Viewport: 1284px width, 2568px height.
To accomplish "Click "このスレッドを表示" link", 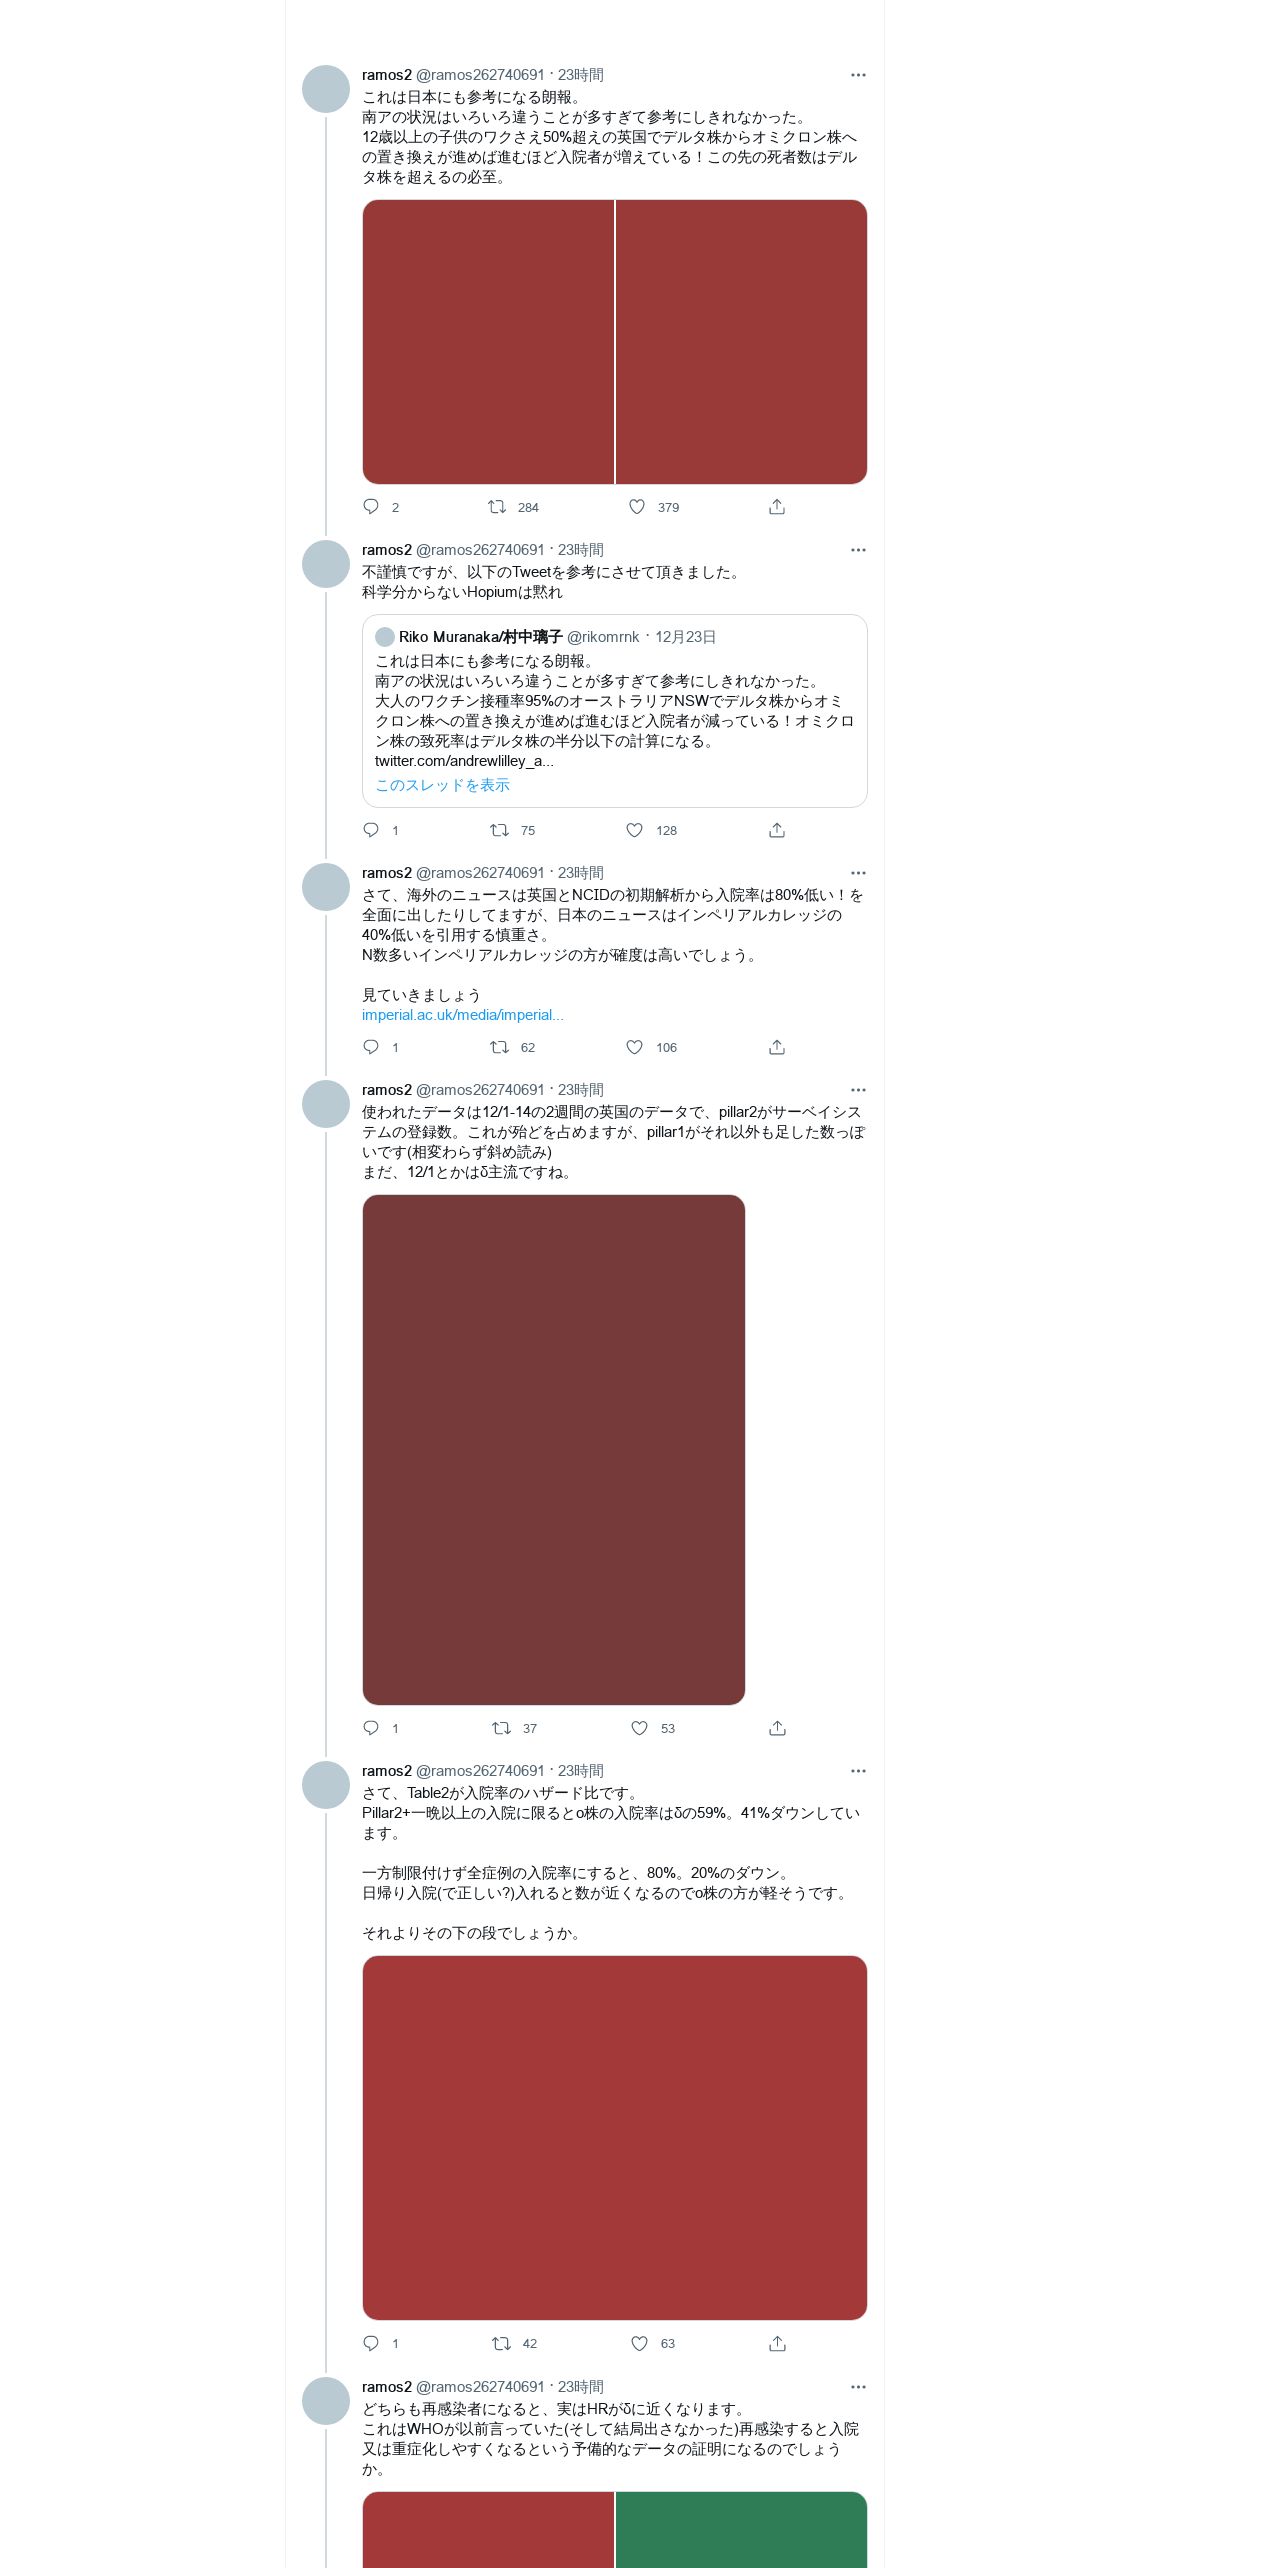I will 442,785.
